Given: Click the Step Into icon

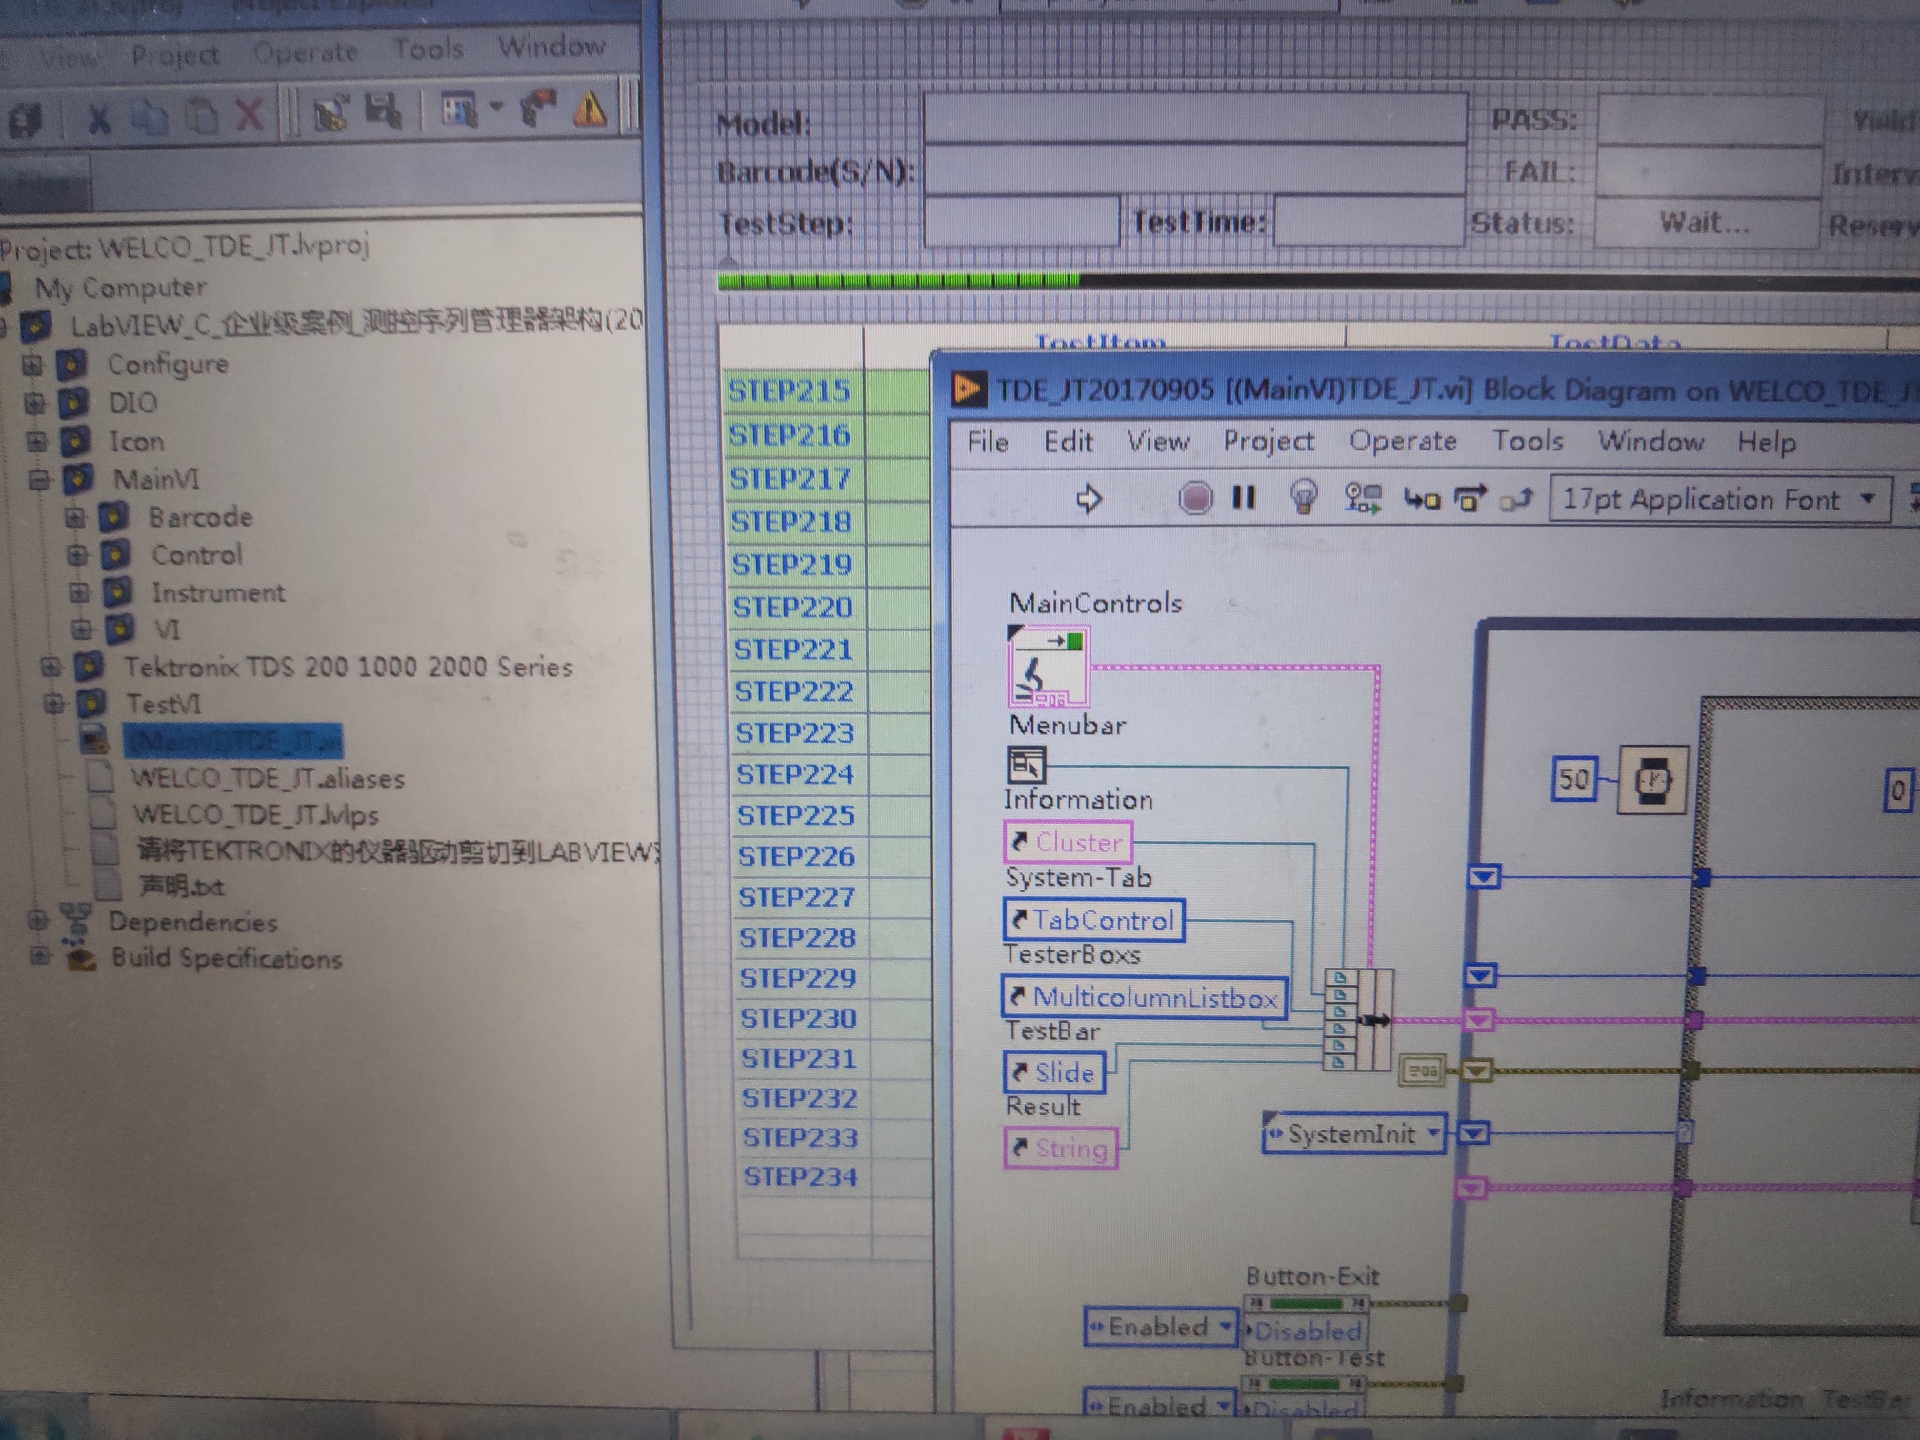Looking at the screenshot, I should click(1424, 500).
